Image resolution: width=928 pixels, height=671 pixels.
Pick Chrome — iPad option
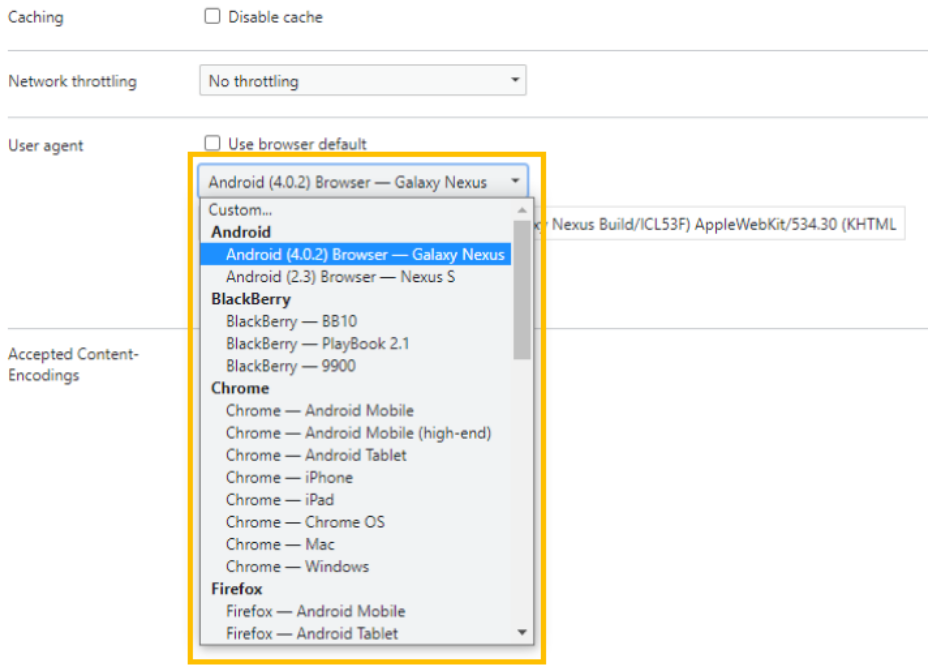280,499
